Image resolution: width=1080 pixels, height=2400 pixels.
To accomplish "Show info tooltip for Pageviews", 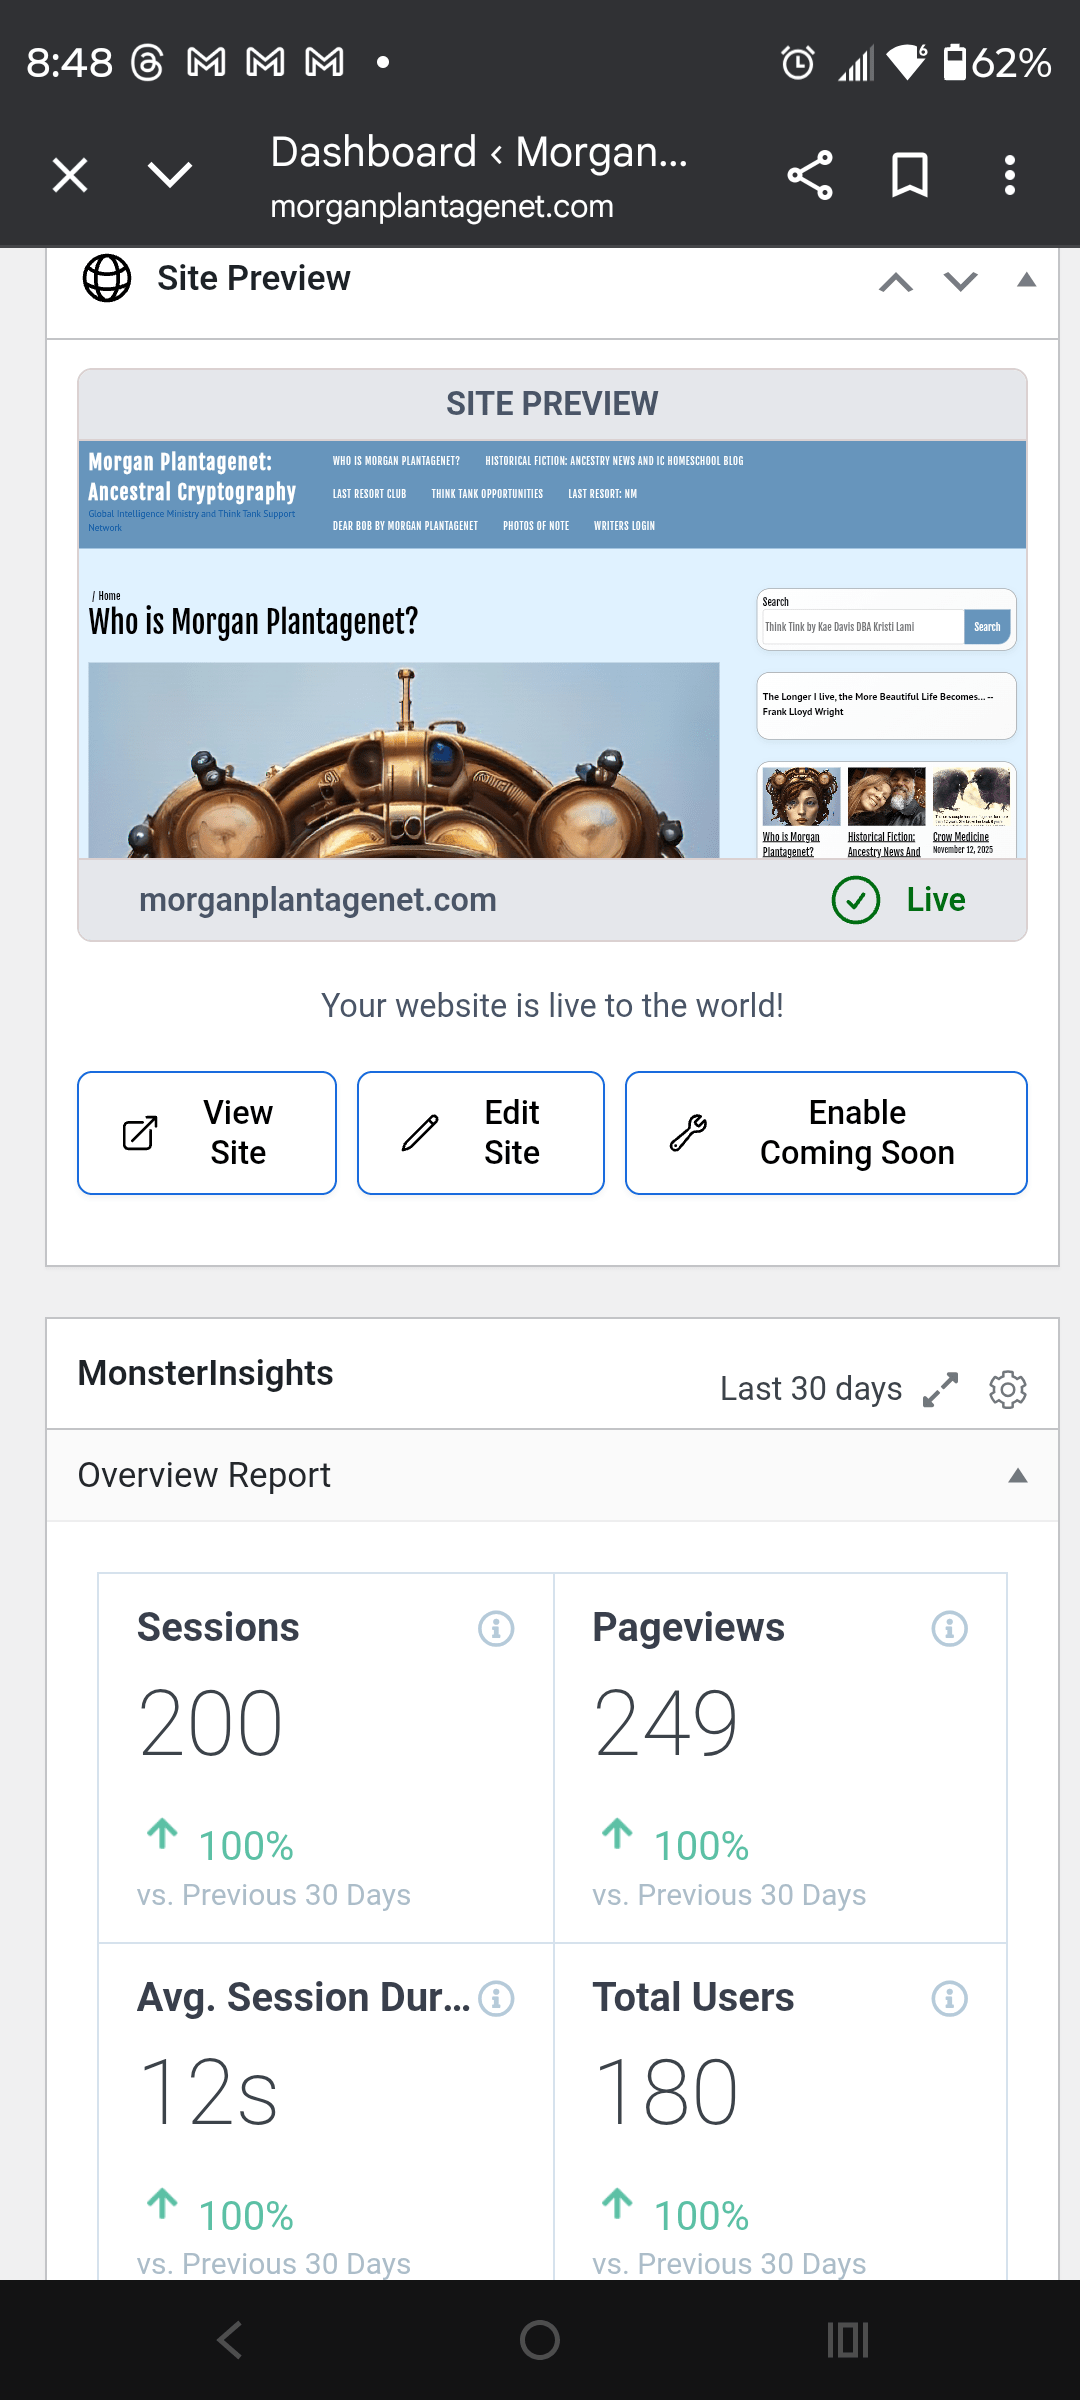I will tap(949, 1629).
